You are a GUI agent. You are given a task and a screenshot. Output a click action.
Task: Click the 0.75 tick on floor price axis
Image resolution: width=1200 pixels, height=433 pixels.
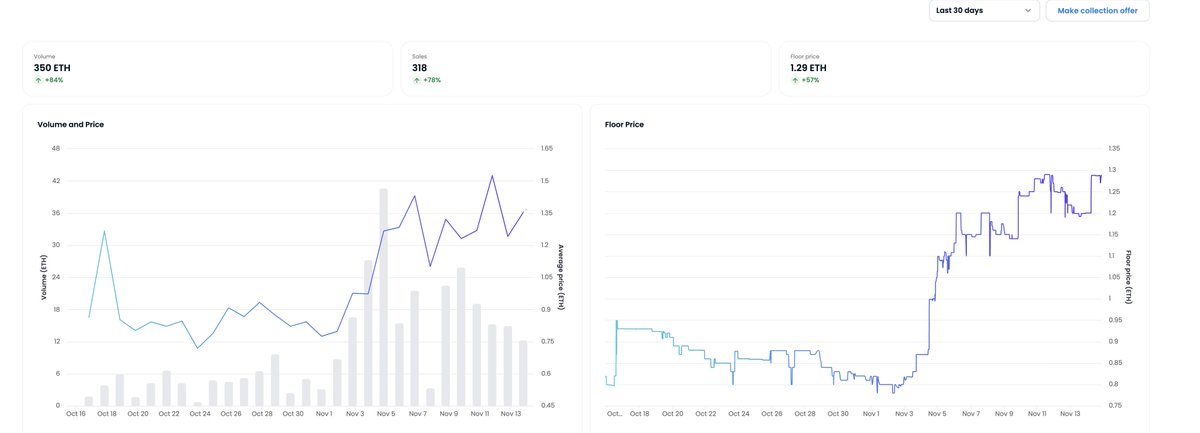click(x=1114, y=406)
